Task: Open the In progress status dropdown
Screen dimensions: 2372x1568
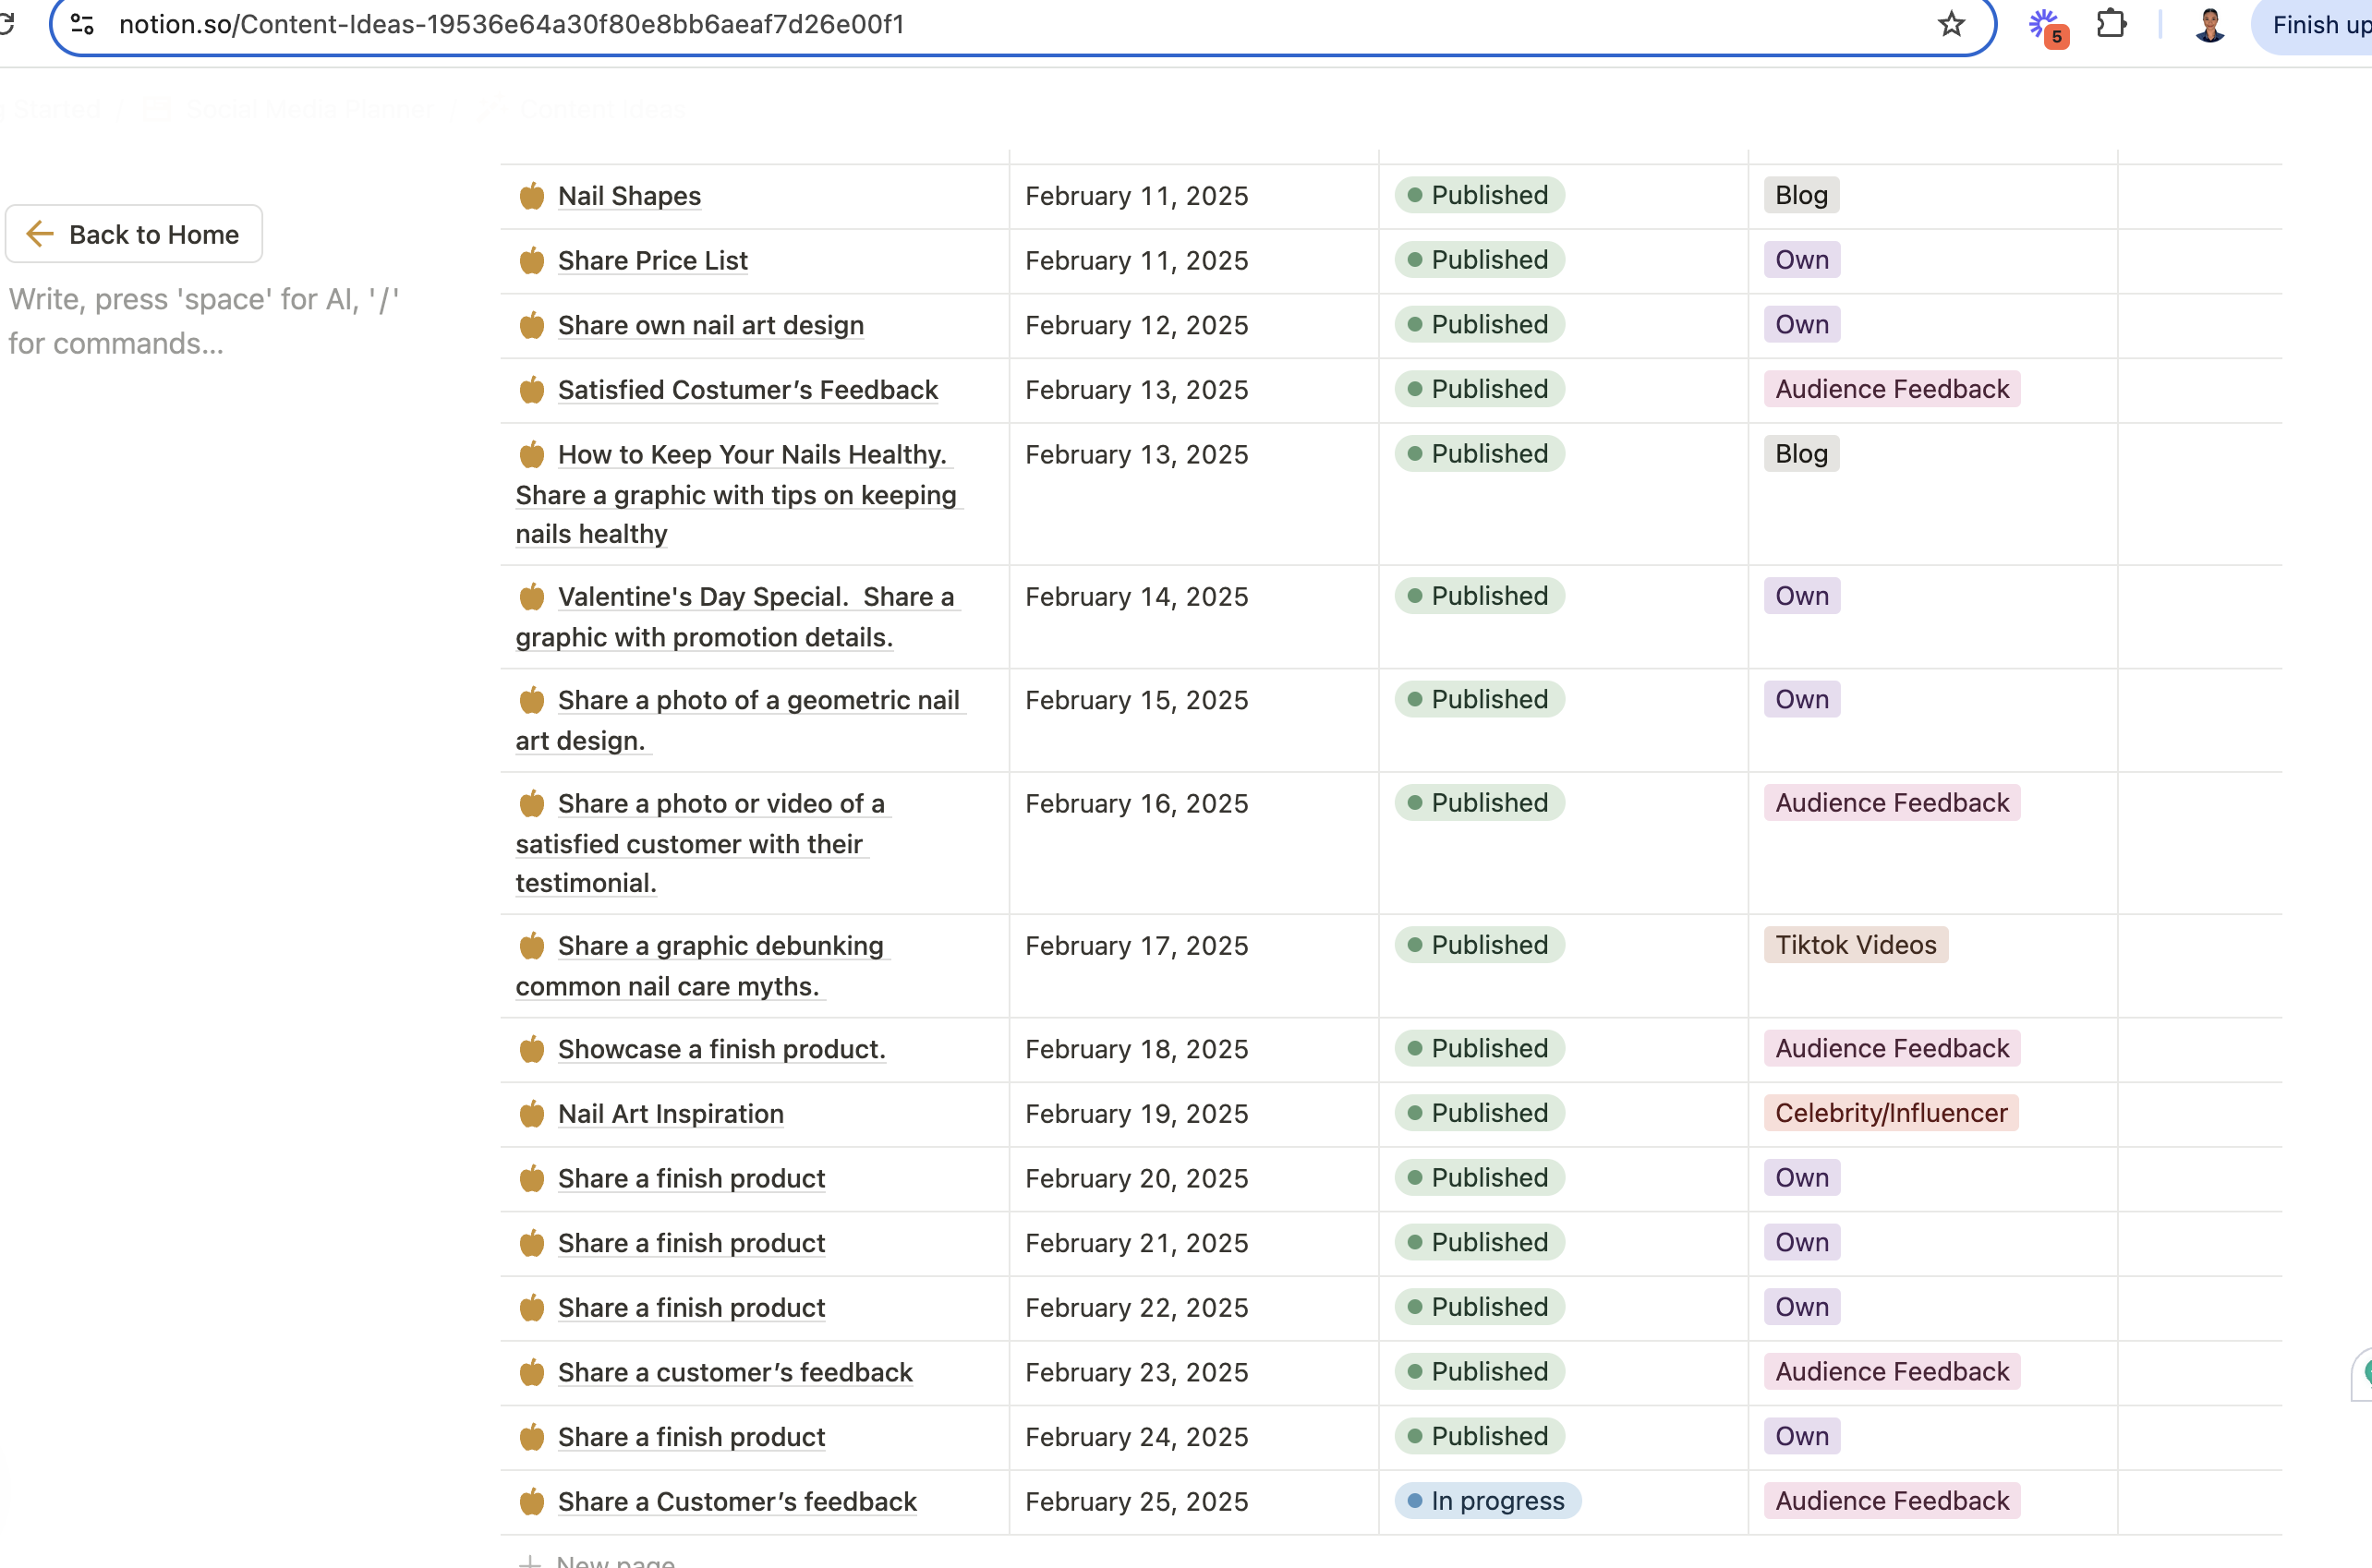Action: (x=1487, y=1500)
